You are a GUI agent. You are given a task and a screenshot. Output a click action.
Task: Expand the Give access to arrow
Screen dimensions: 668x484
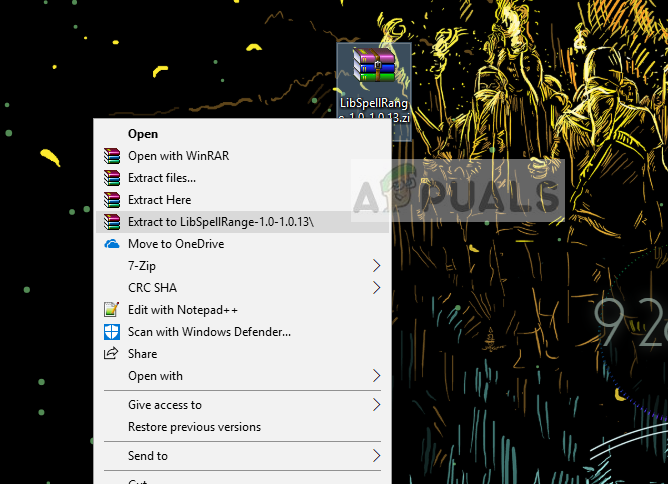tap(376, 405)
